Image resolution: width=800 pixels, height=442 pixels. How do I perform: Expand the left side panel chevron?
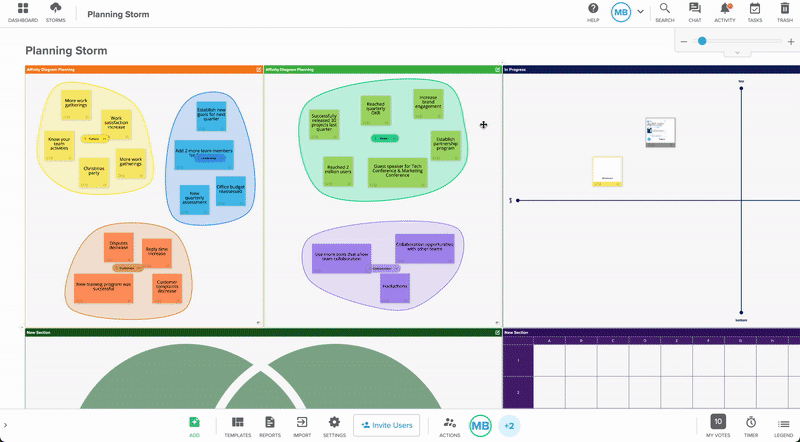click(x=6, y=425)
